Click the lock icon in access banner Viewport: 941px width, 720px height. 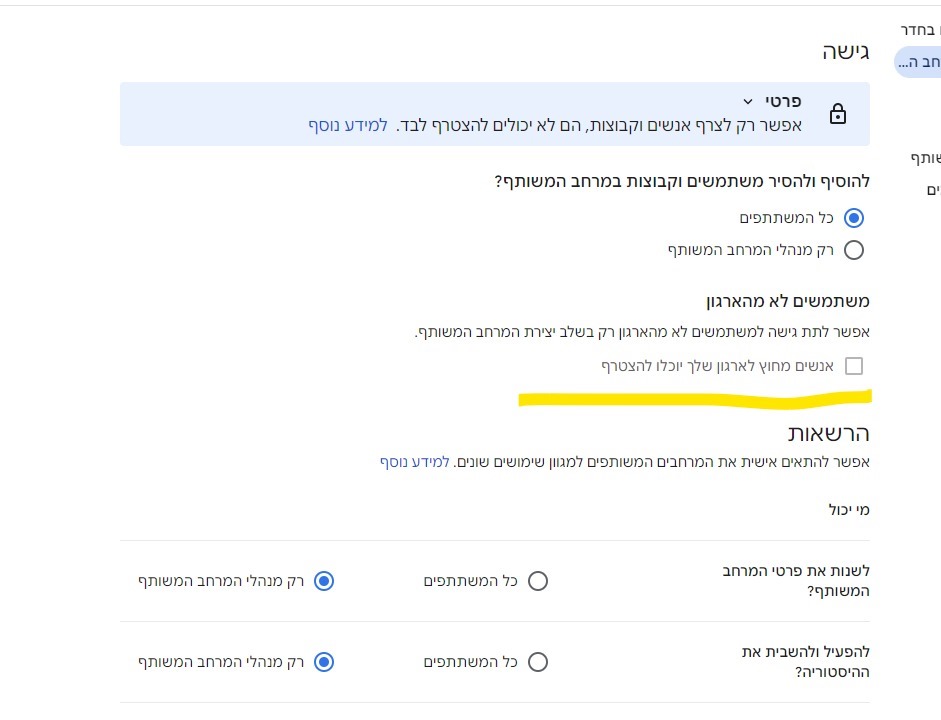tap(838, 114)
